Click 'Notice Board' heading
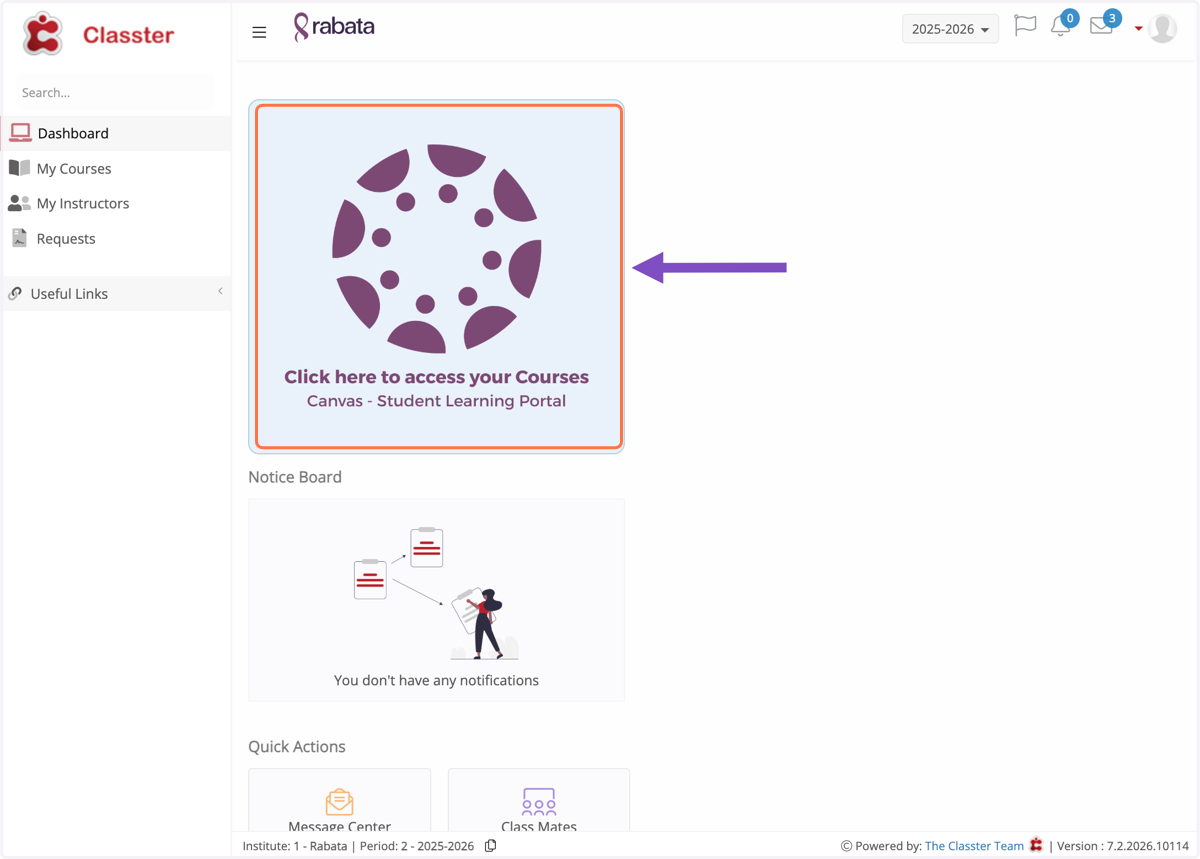Screen dimensions: 1200x859 (295, 477)
